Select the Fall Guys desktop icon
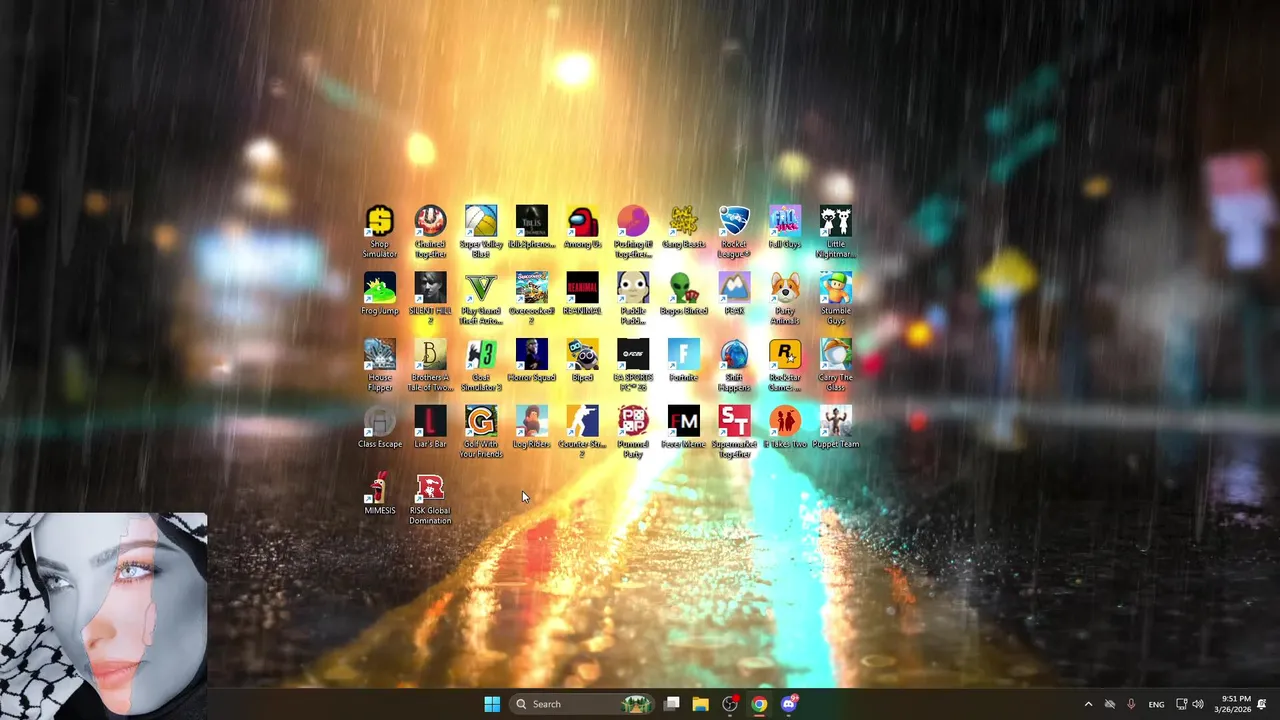The width and height of the screenshot is (1280, 720). [785, 227]
